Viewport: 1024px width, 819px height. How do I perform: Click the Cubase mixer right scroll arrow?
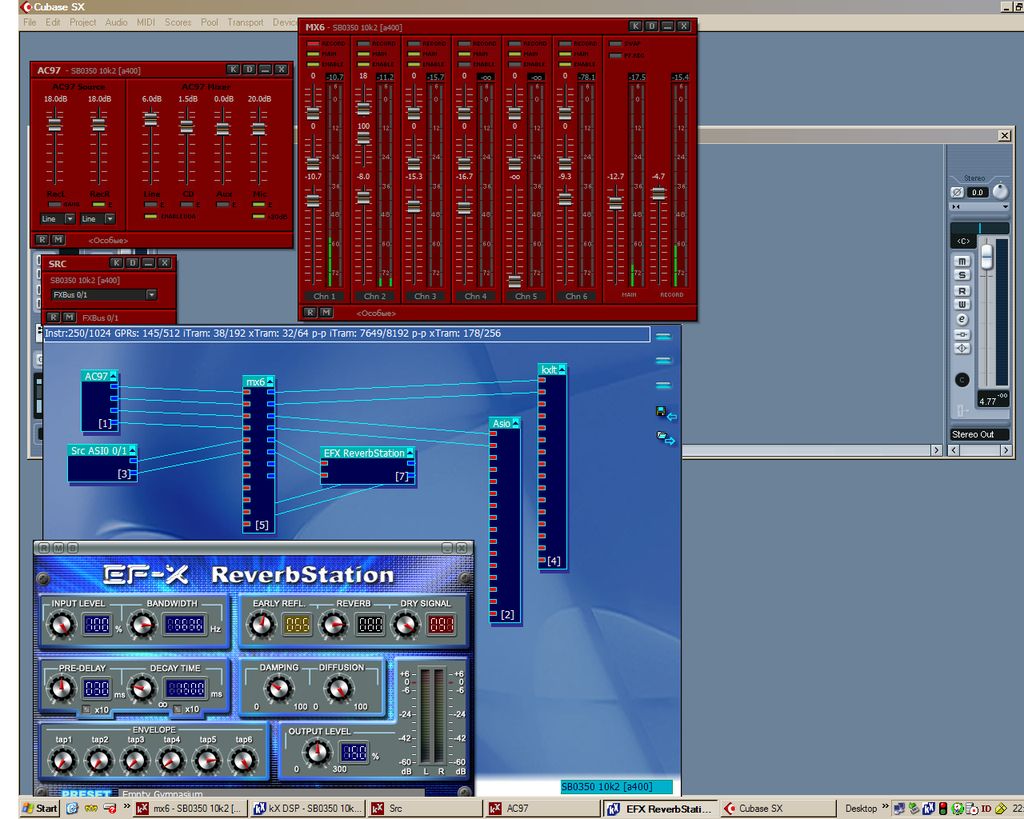[1006, 450]
